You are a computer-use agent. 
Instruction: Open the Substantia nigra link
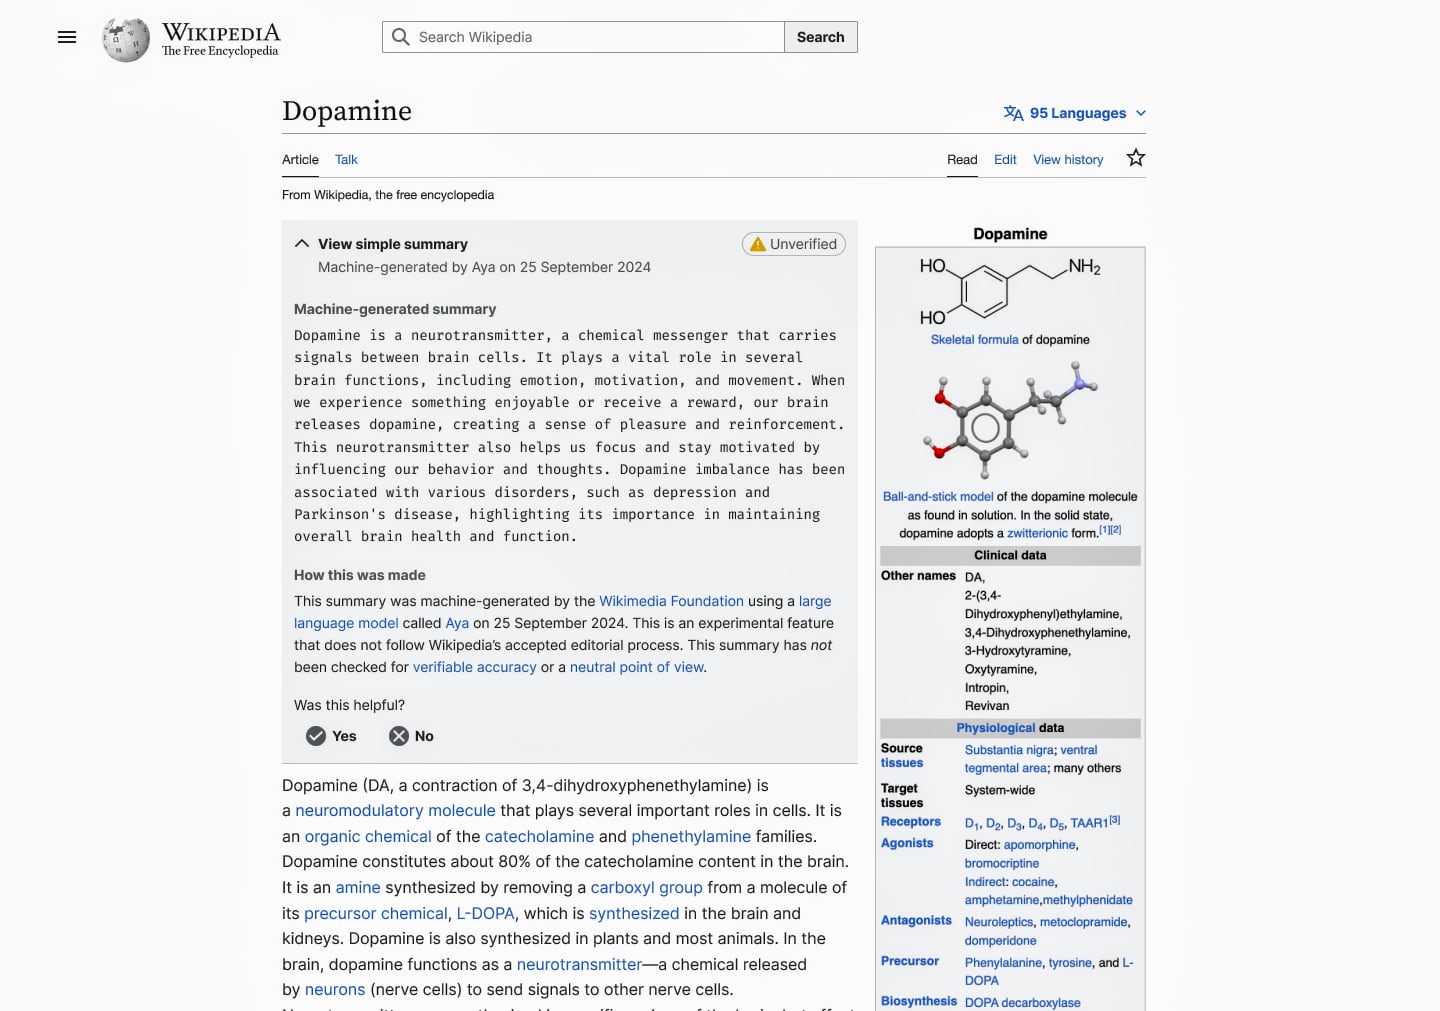[1009, 750]
